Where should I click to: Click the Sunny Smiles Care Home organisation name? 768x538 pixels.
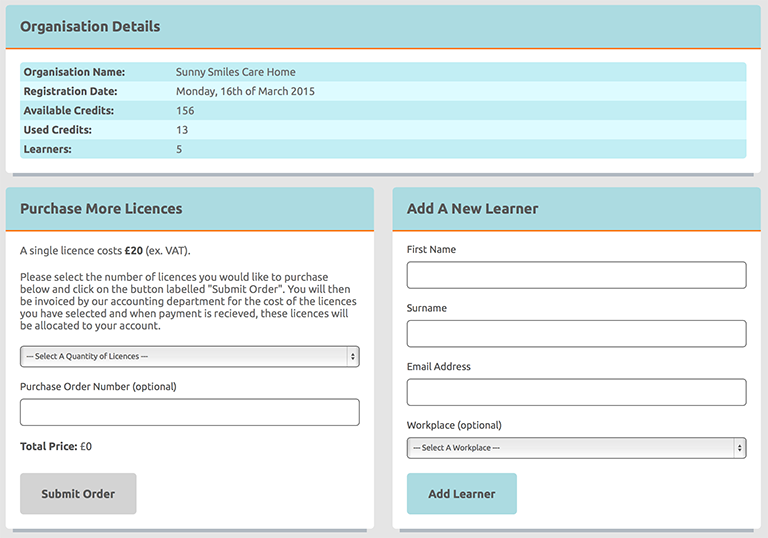pos(235,72)
